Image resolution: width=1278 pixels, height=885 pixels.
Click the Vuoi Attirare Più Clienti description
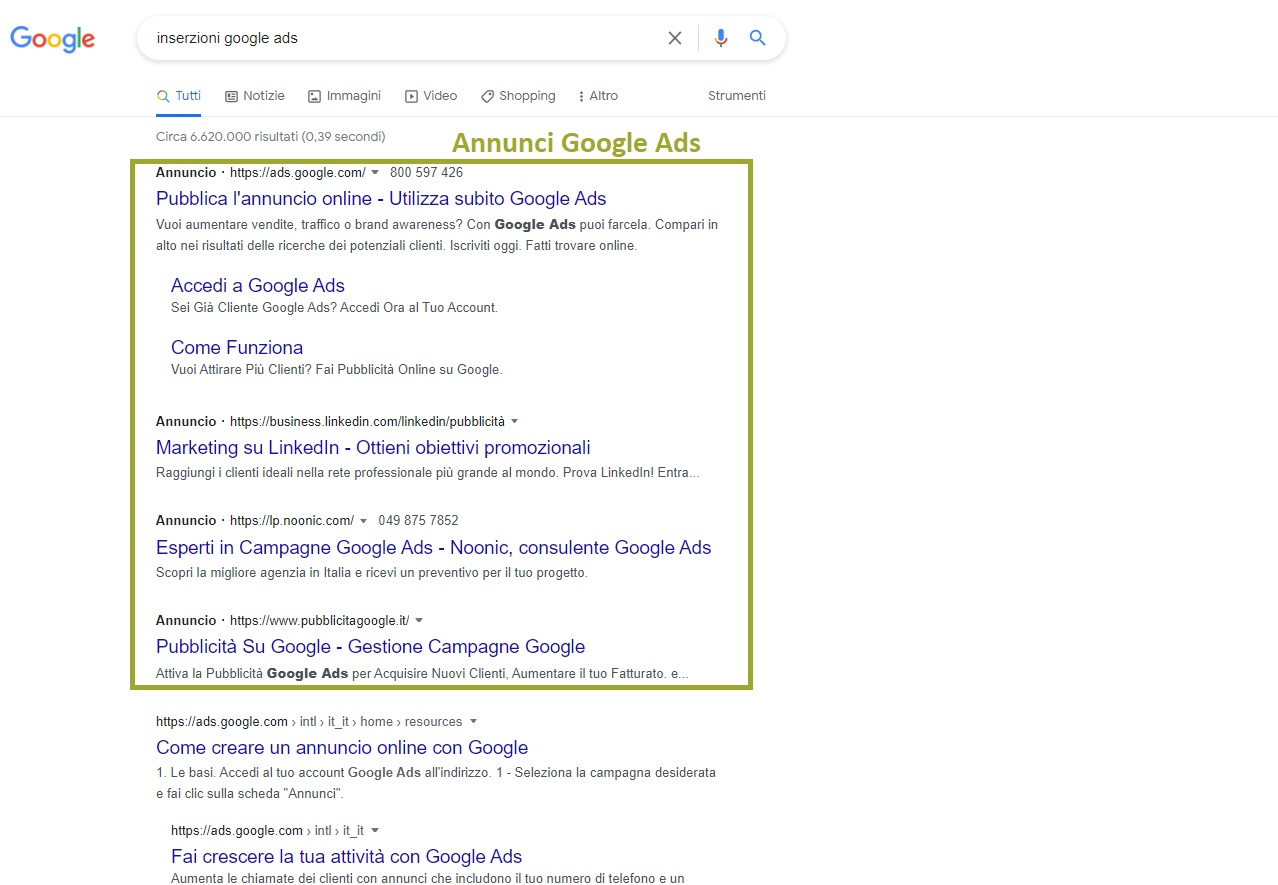[x=336, y=369]
